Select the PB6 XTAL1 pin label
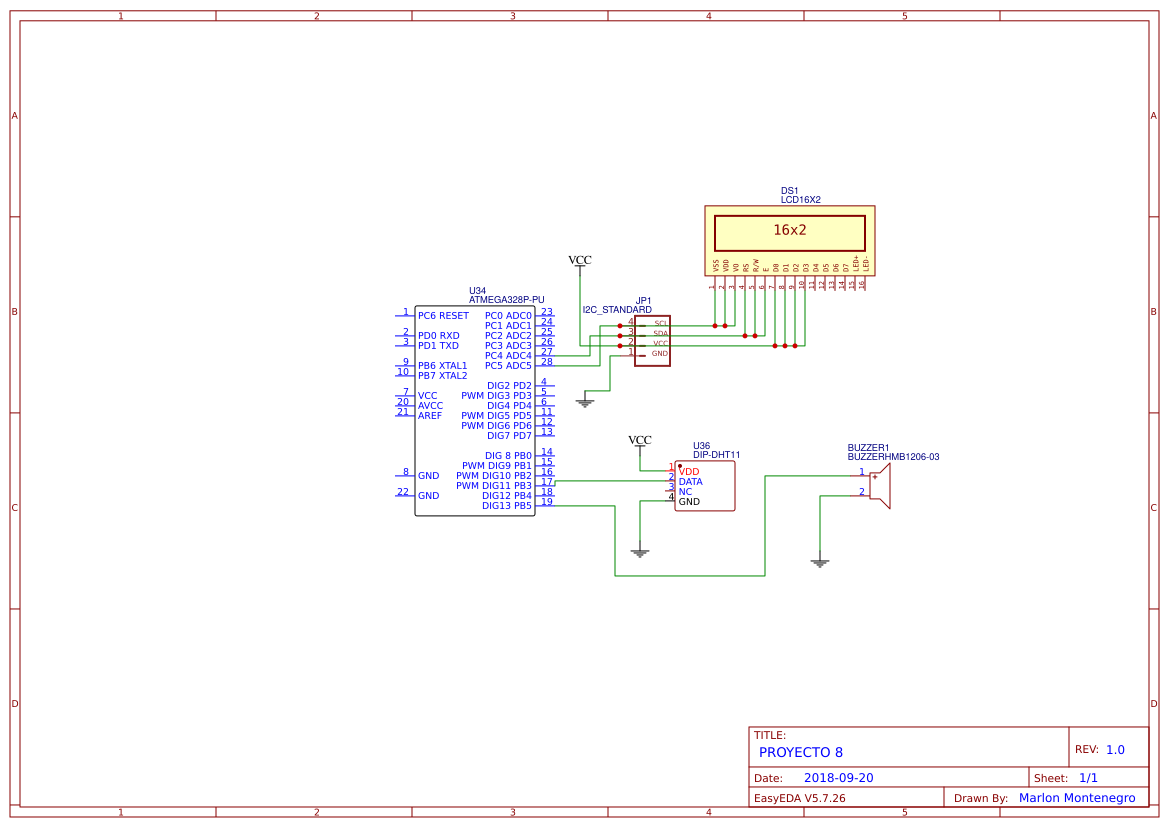Viewport: 1169px width, 827px height. 442,365
